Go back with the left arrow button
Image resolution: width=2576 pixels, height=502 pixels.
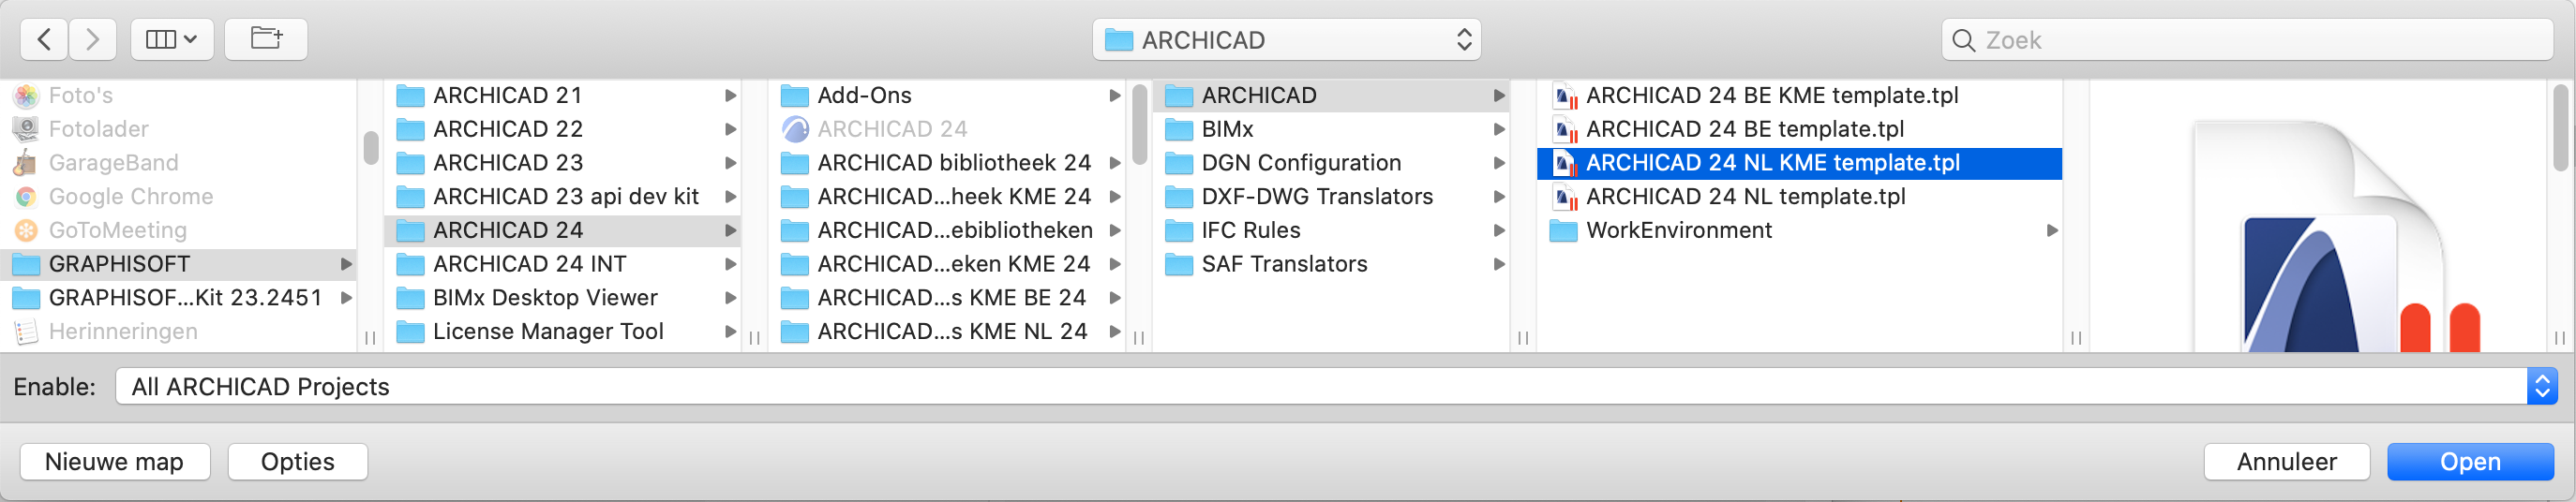[x=44, y=39]
